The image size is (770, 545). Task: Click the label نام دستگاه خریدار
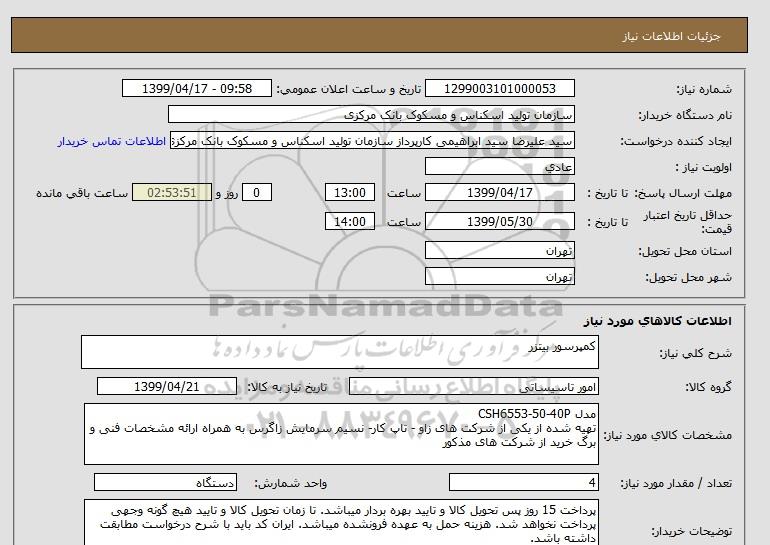tap(685, 115)
